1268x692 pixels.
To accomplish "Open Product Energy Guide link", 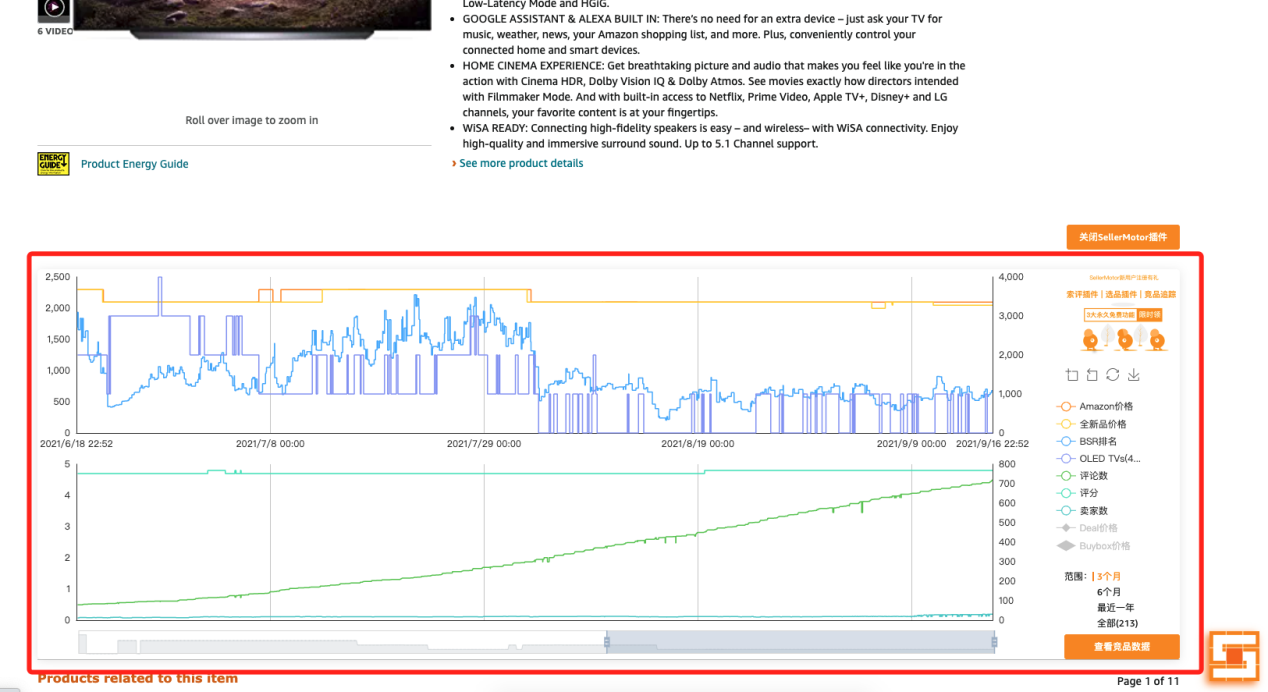I will coord(134,164).
